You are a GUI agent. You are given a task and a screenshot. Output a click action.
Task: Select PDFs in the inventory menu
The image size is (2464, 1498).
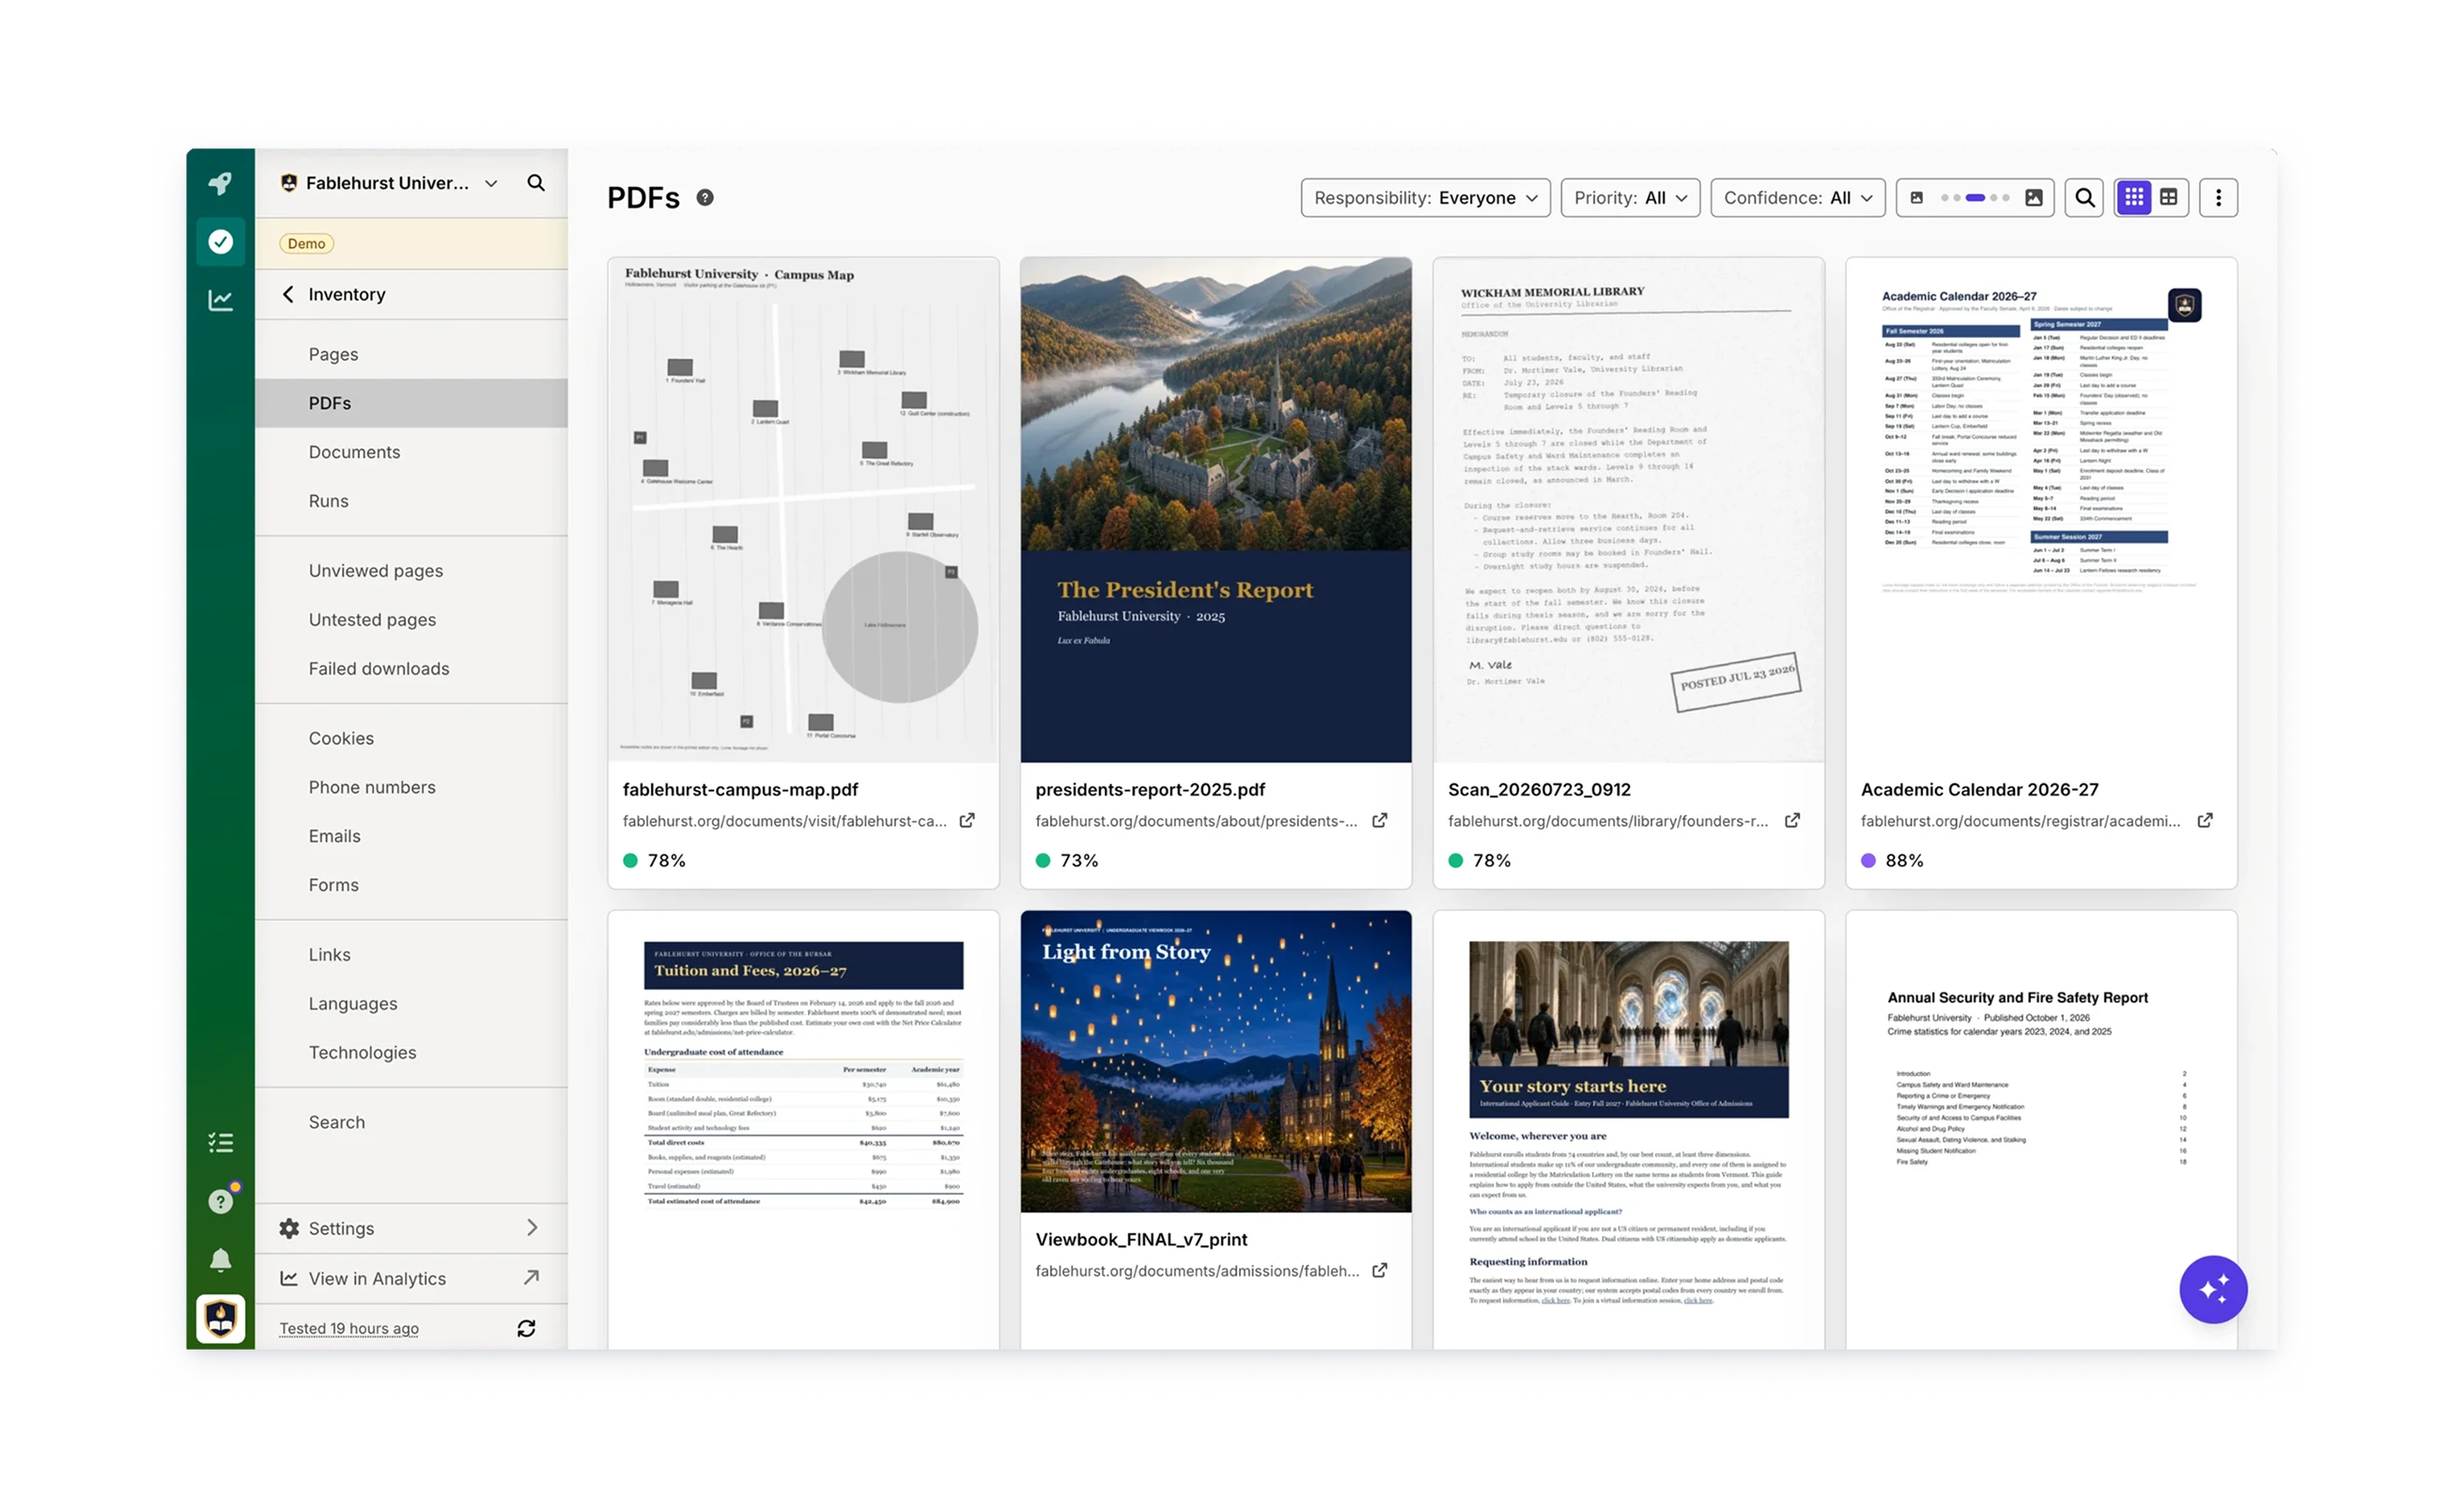[x=411, y=403]
